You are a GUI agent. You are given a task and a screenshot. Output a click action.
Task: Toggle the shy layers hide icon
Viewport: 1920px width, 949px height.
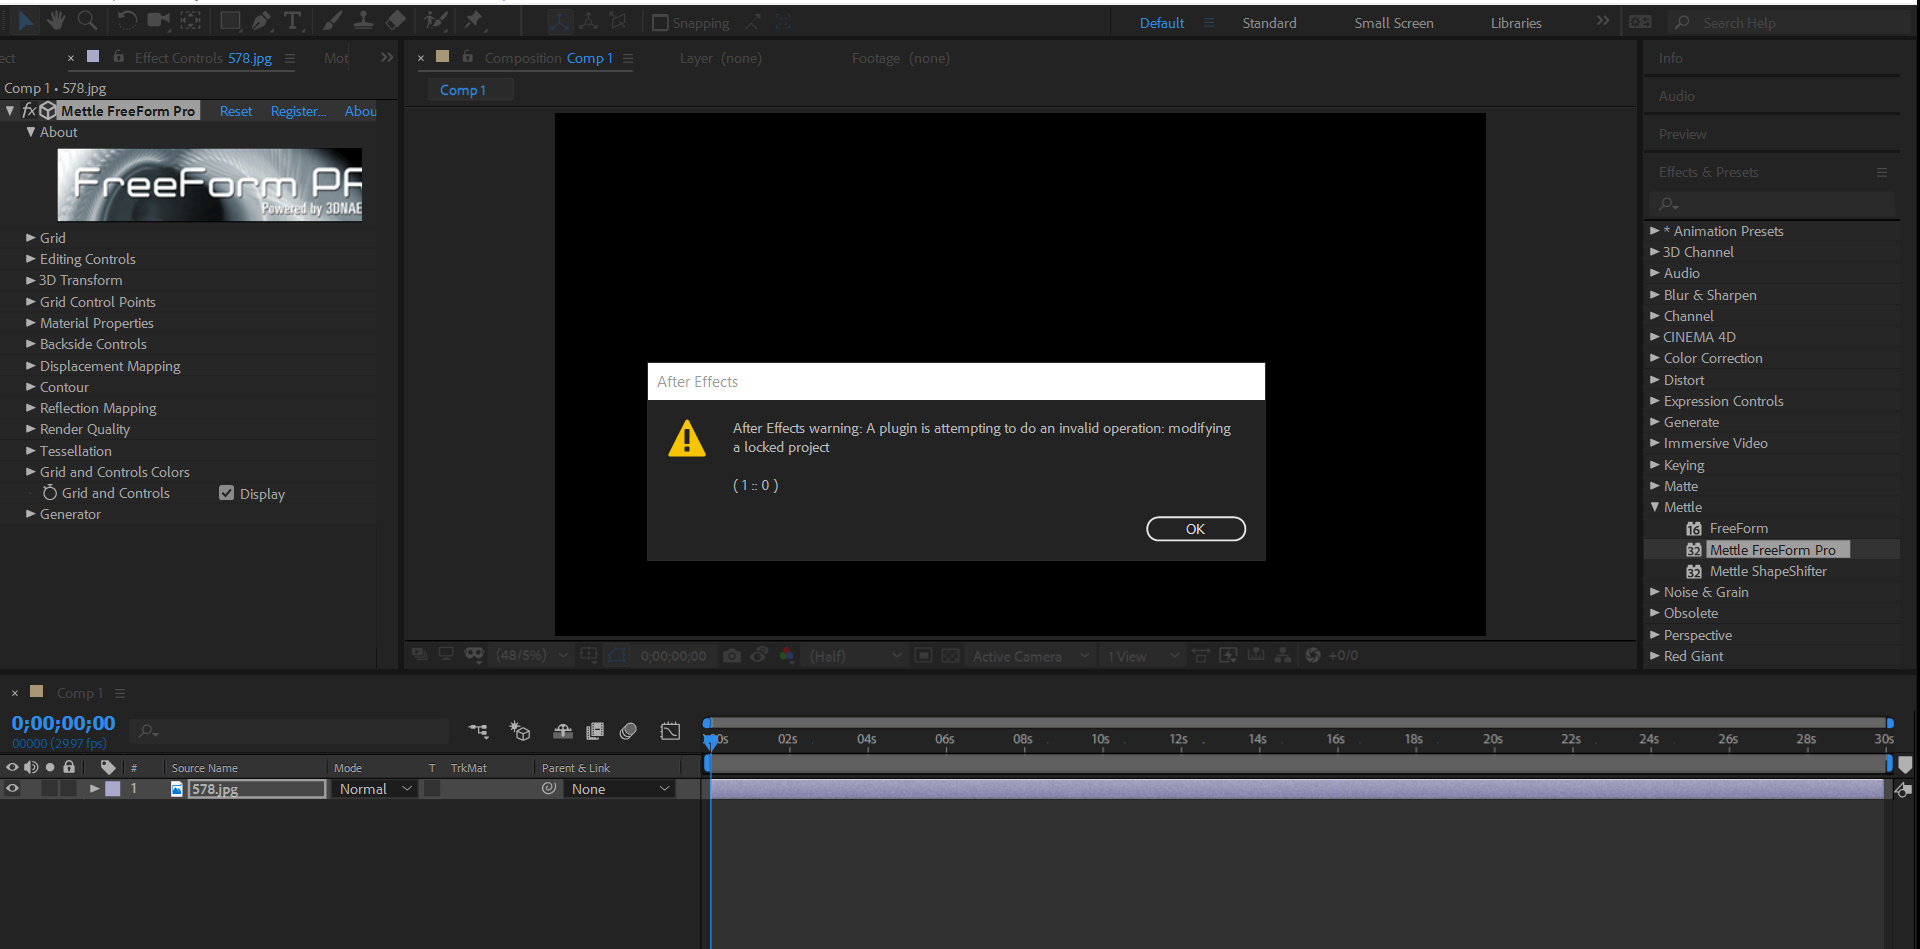(x=563, y=731)
